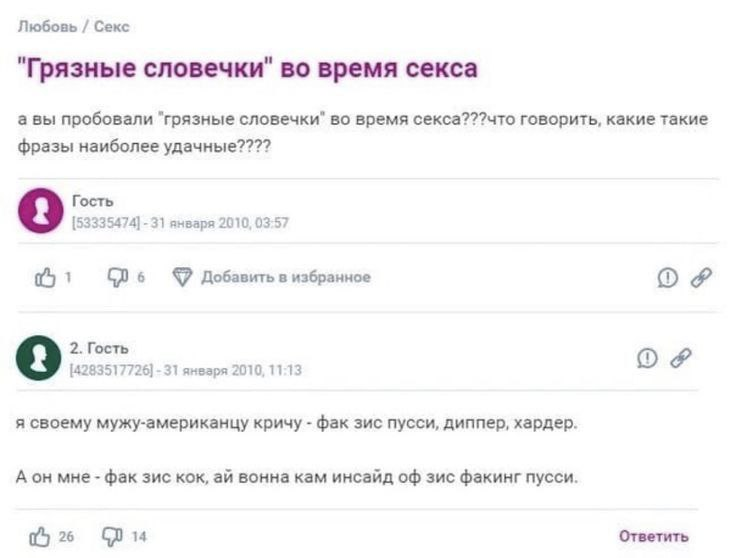Dislike the original post with thumbs down
The height and width of the screenshot is (558, 736).
point(117,277)
